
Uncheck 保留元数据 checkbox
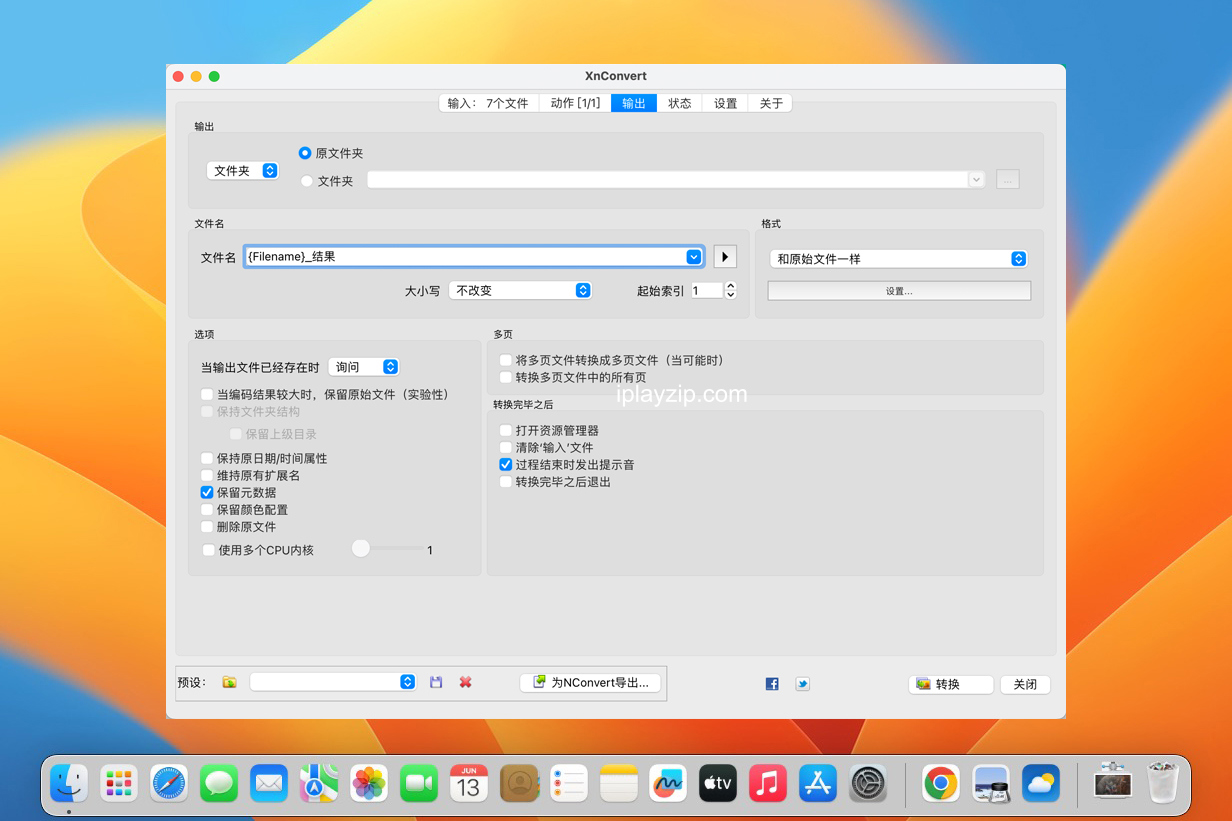pos(208,492)
